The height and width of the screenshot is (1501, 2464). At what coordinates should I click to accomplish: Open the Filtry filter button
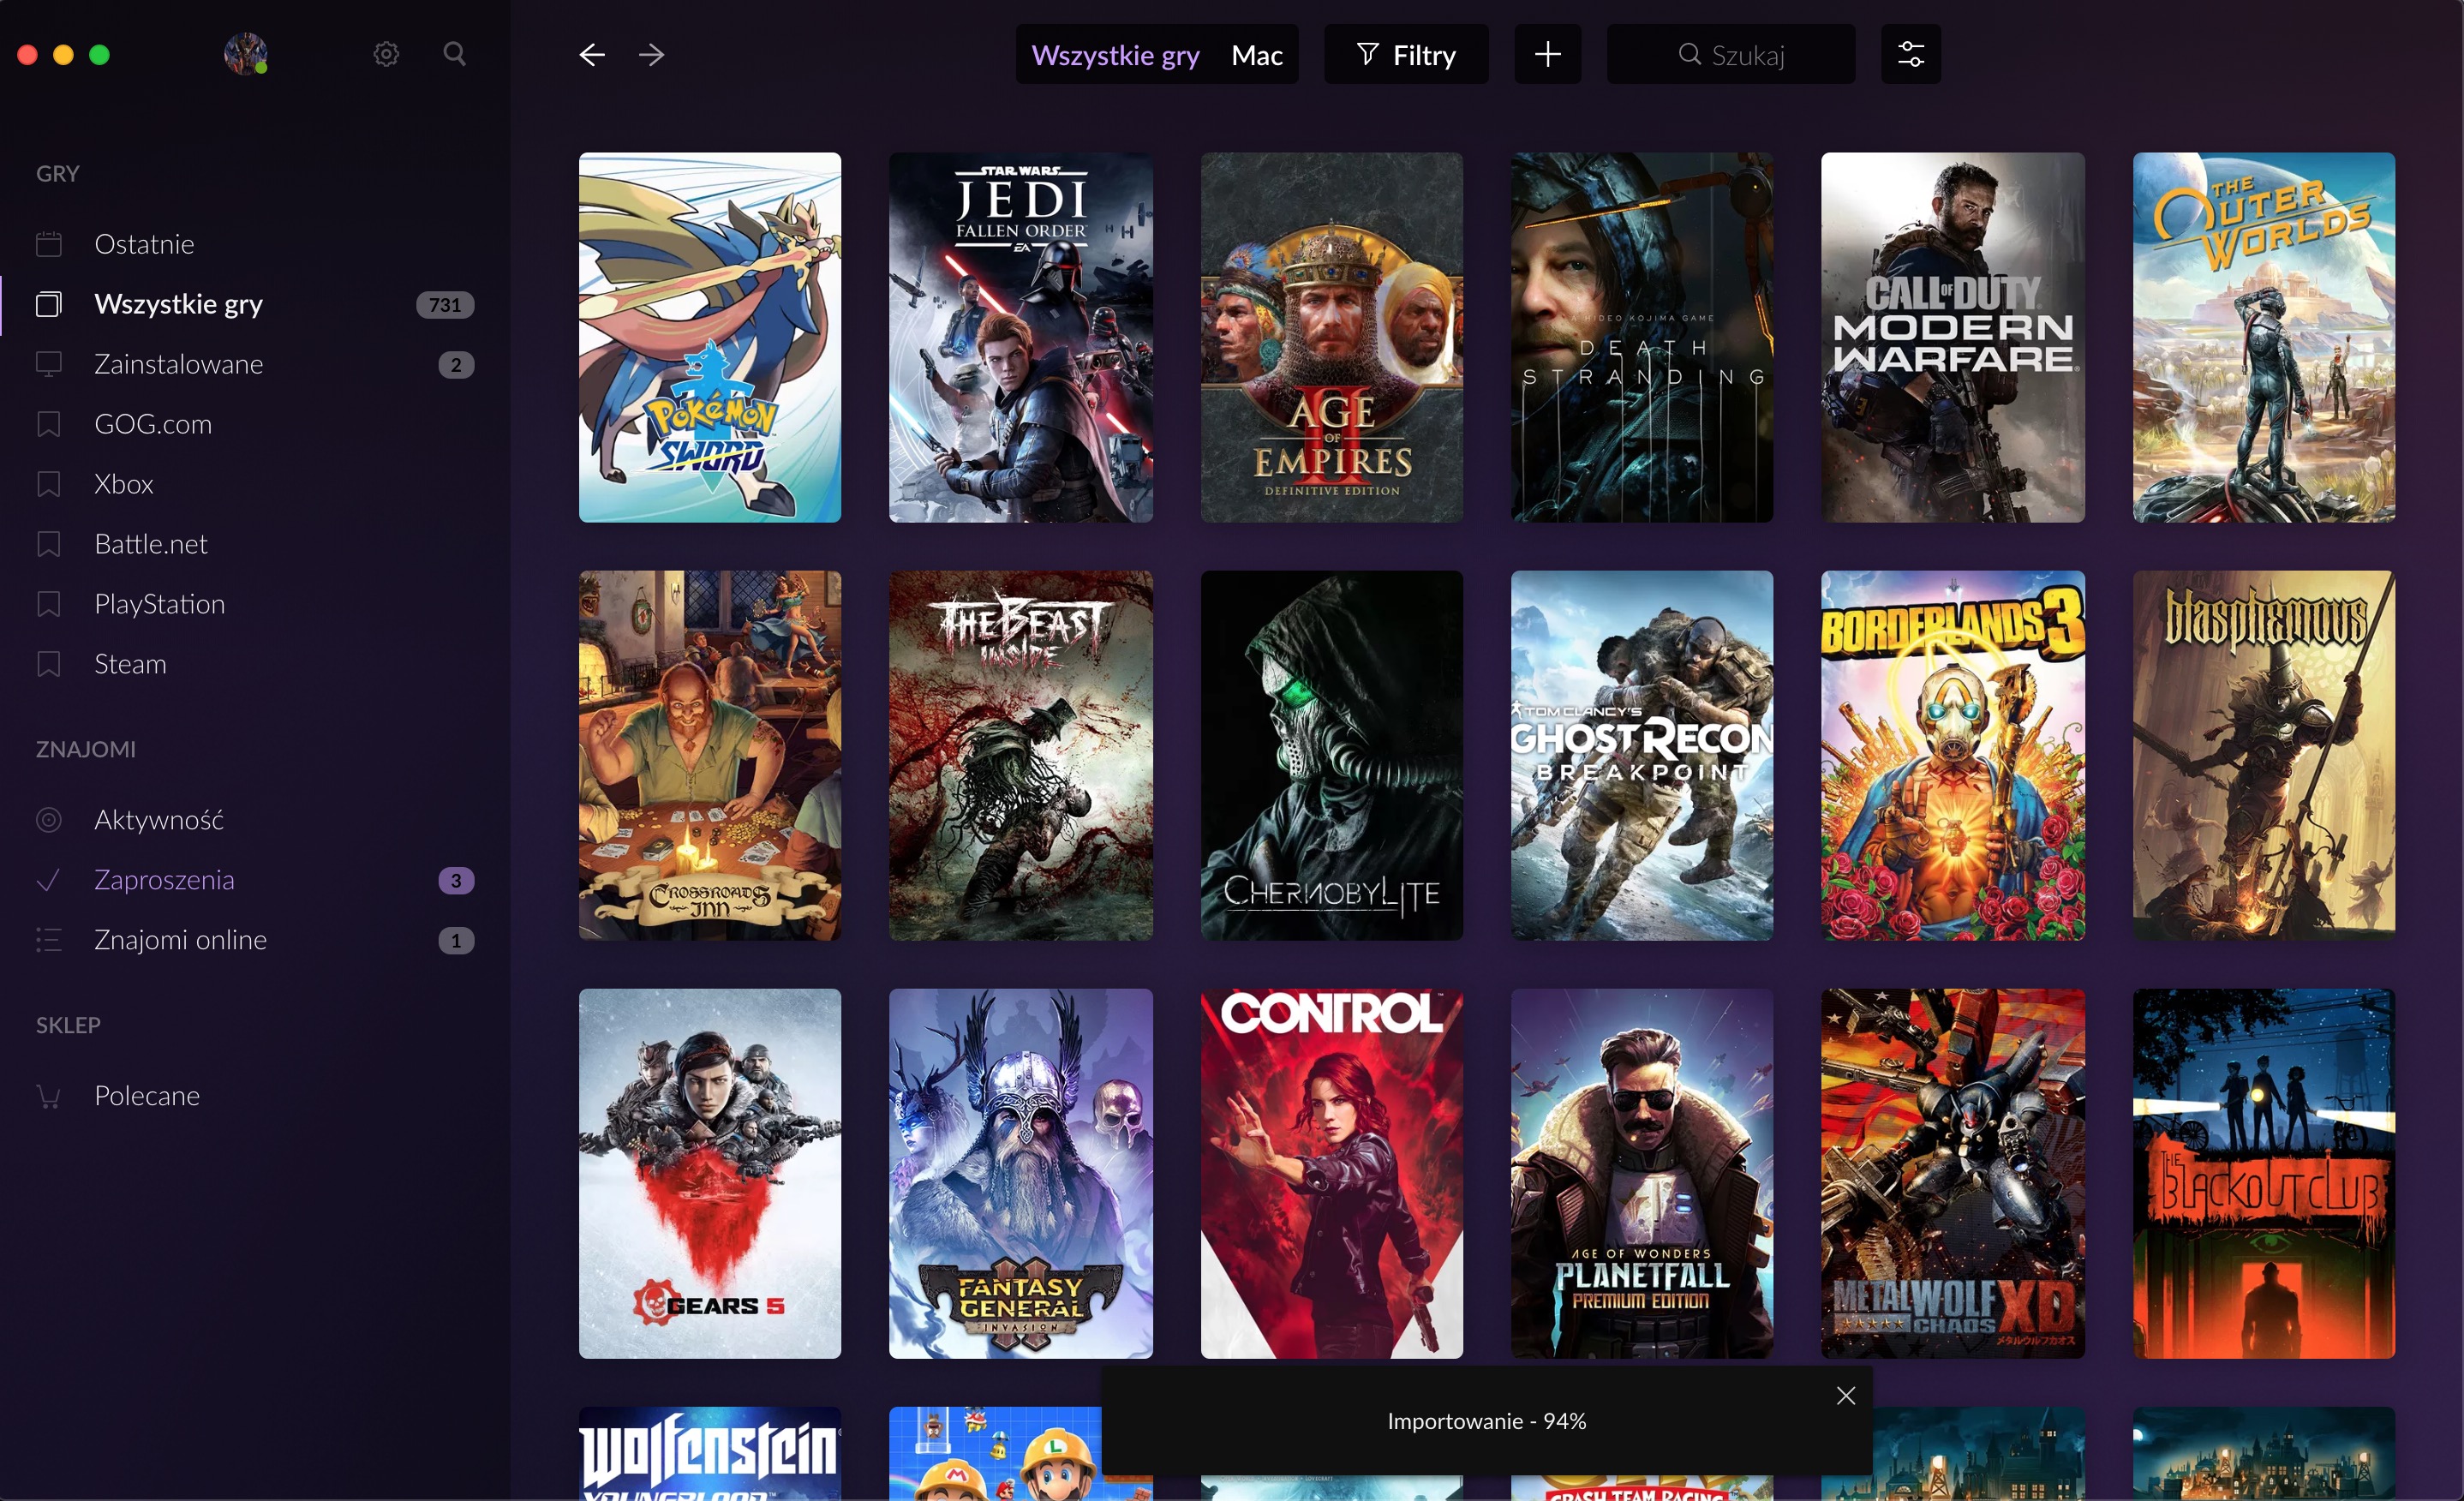tap(1405, 54)
